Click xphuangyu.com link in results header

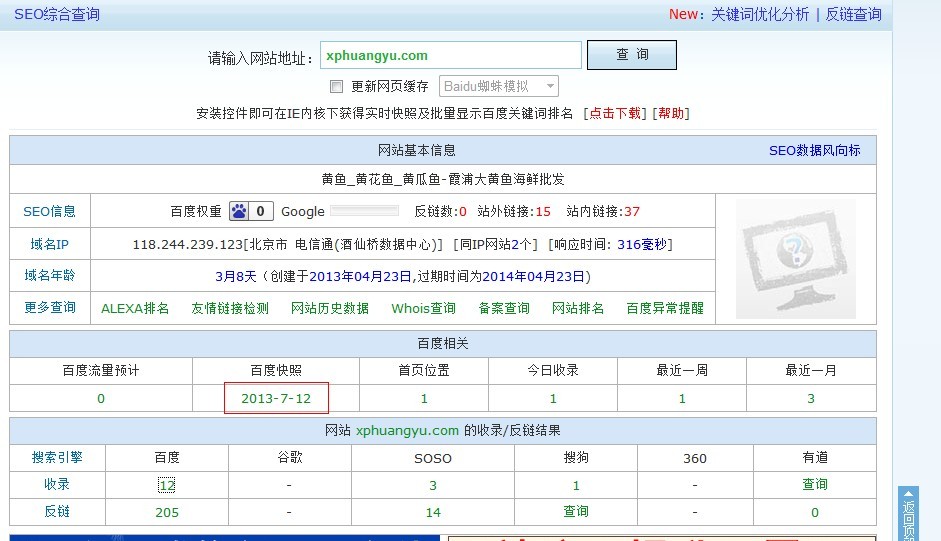point(407,431)
